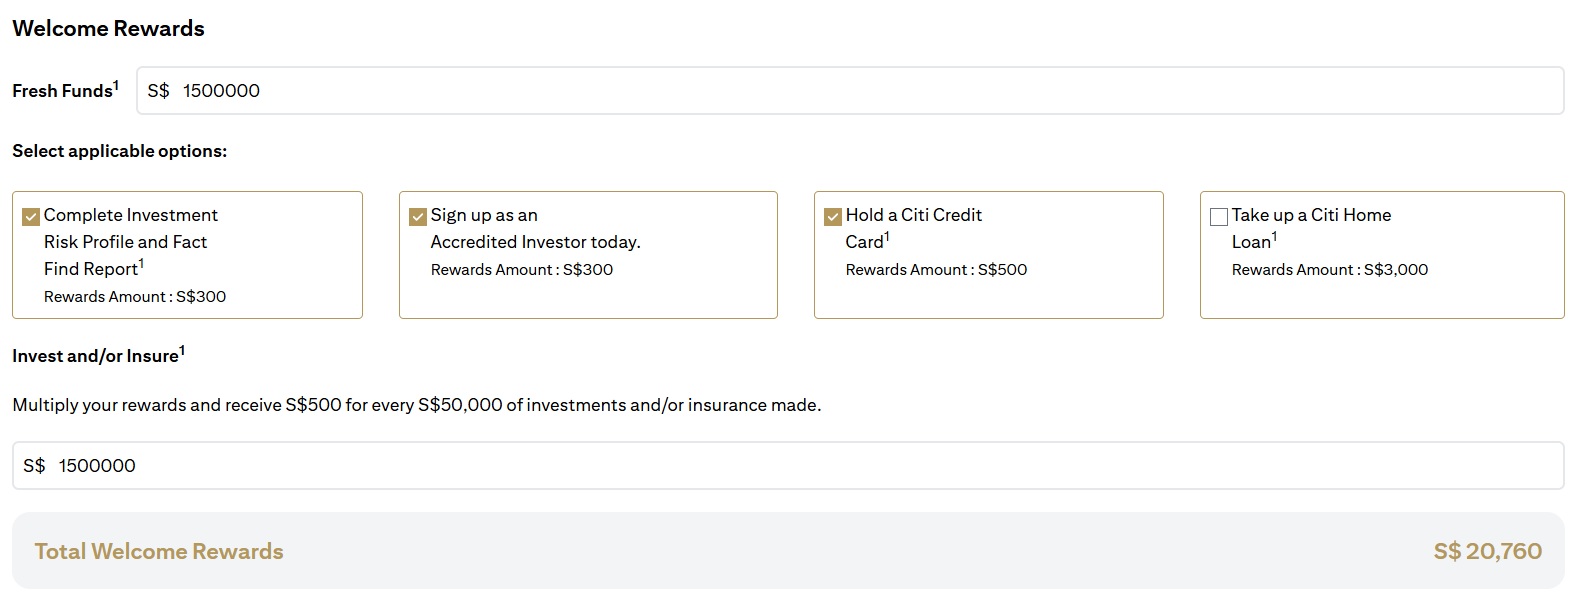Click the multiply your rewards description text
The image size is (1576, 600).
click(x=416, y=405)
